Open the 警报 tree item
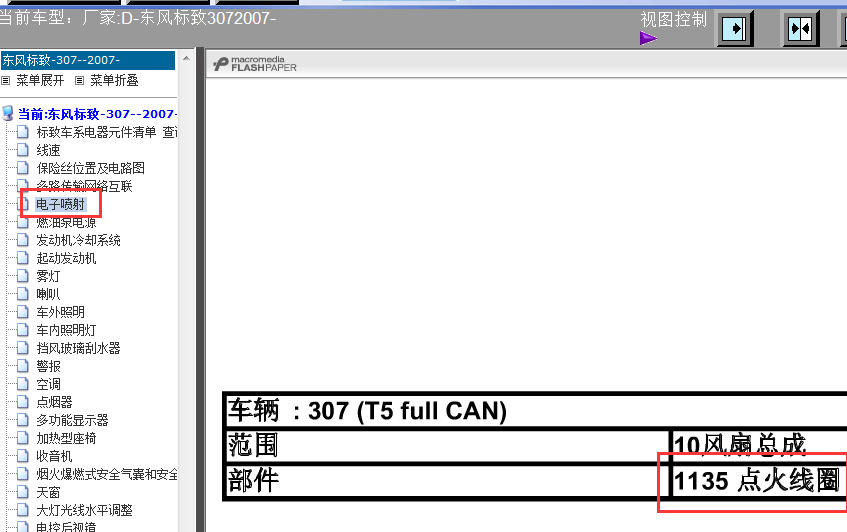The image size is (847, 532). pyautogui.click(x=48, y=366)
